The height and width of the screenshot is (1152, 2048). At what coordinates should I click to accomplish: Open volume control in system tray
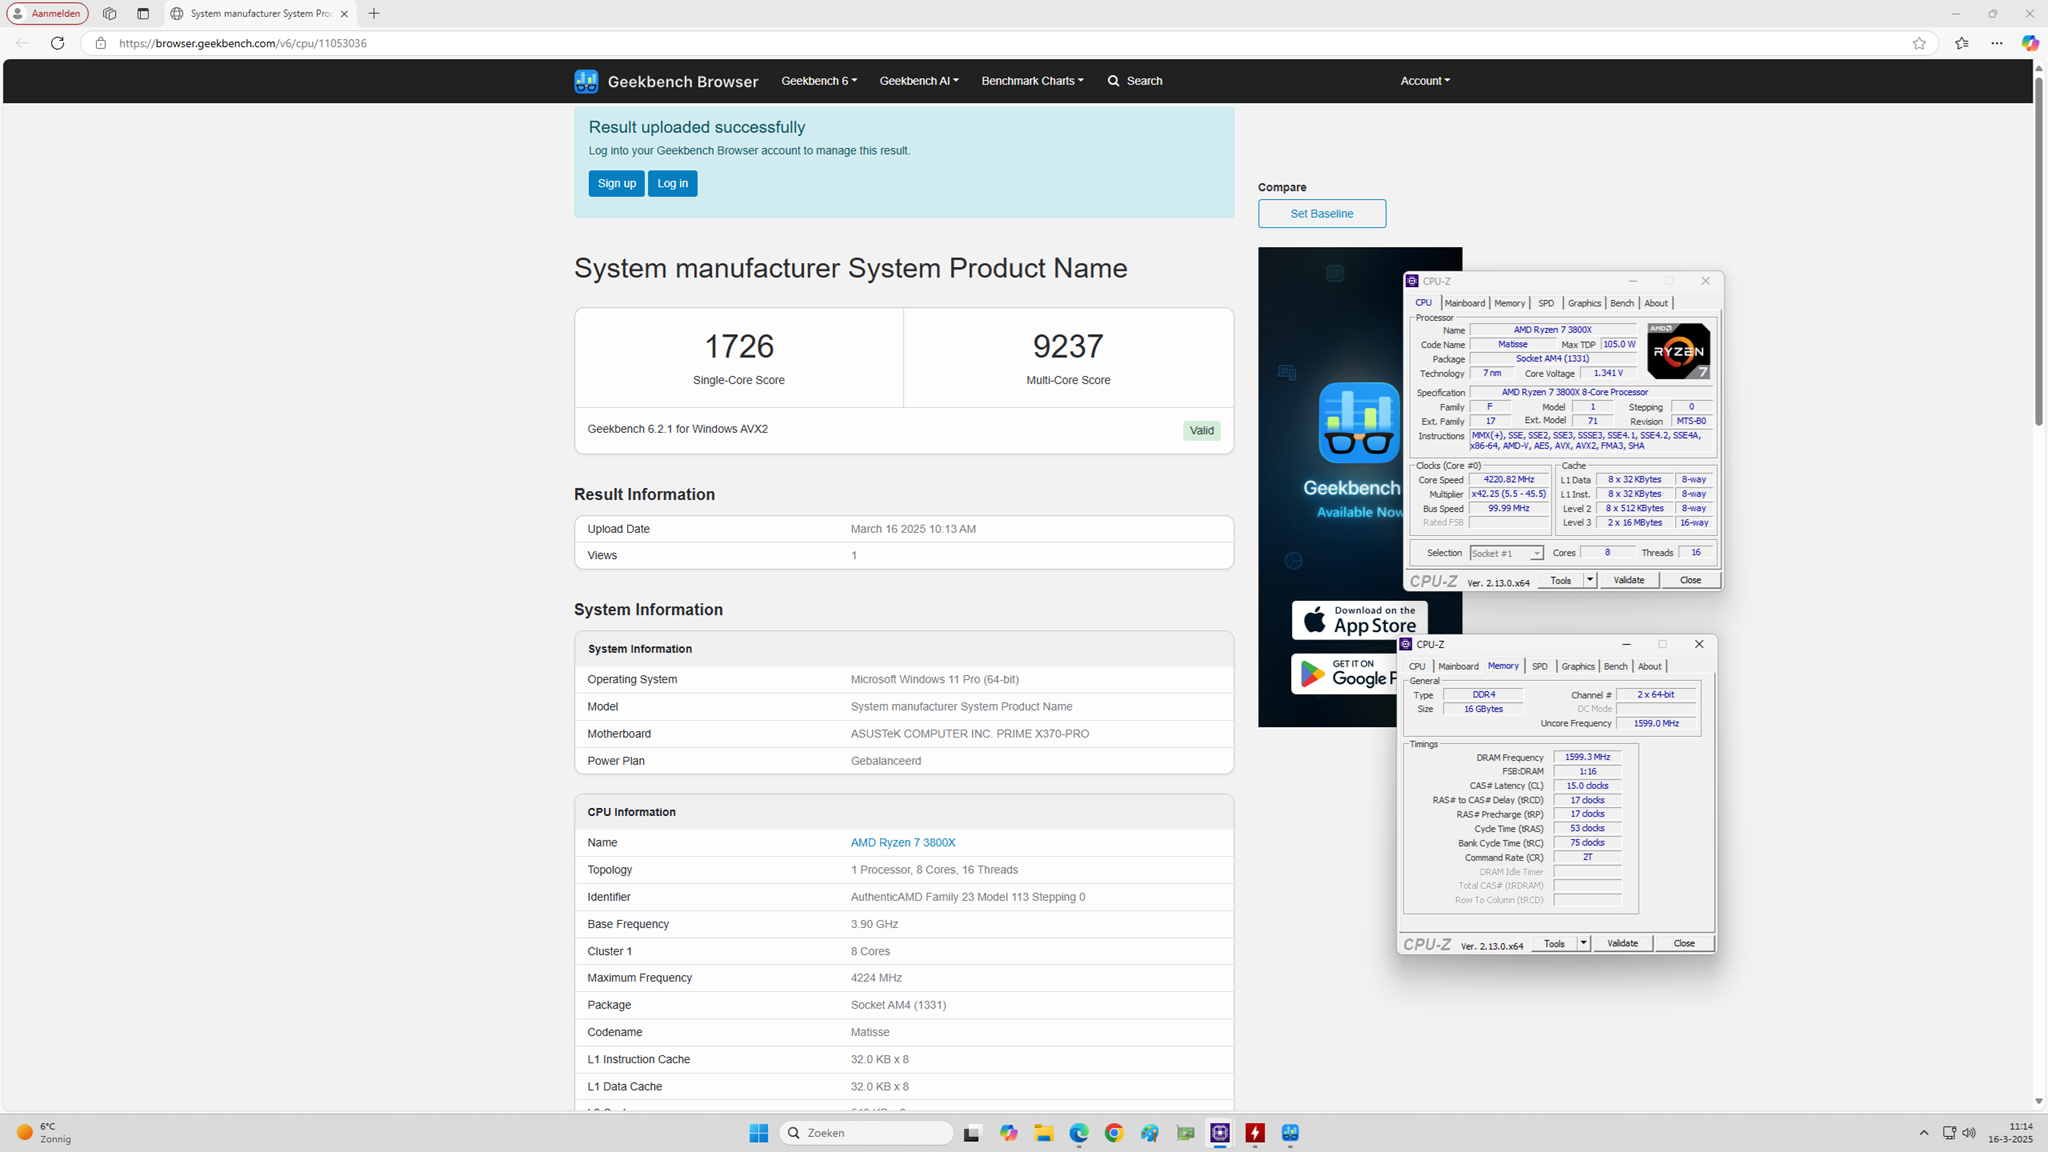(1969, 1133)
